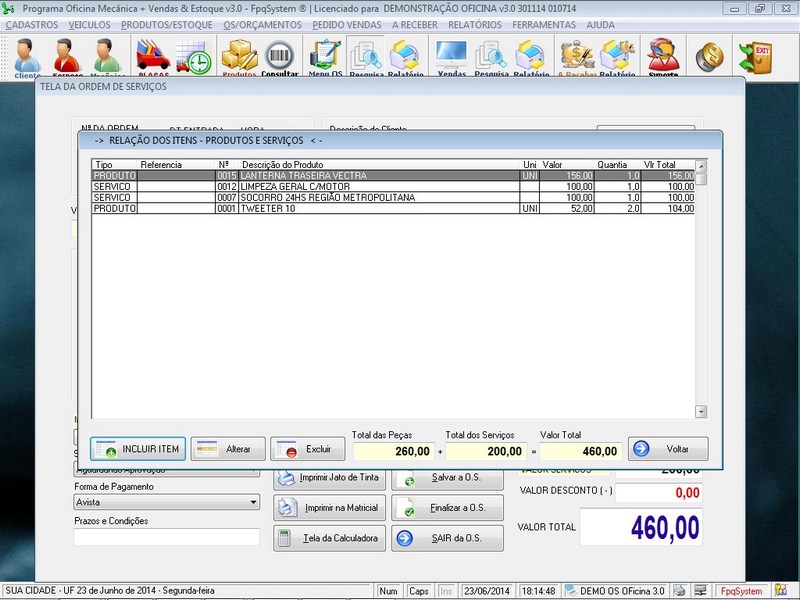Click the Consultar barcode icon
This screenshot has height=600, width=800.
pos(280,57)
